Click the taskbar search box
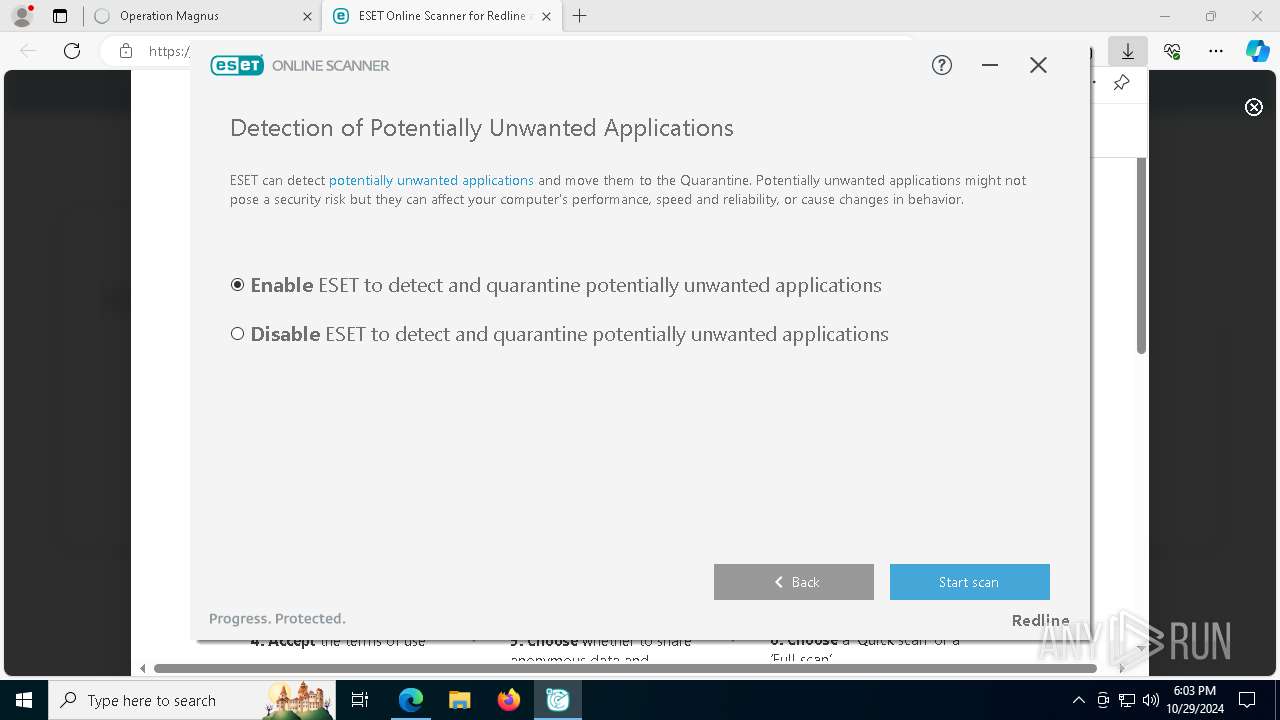Screen dimensions: 1280x720 tap(192, 700)
